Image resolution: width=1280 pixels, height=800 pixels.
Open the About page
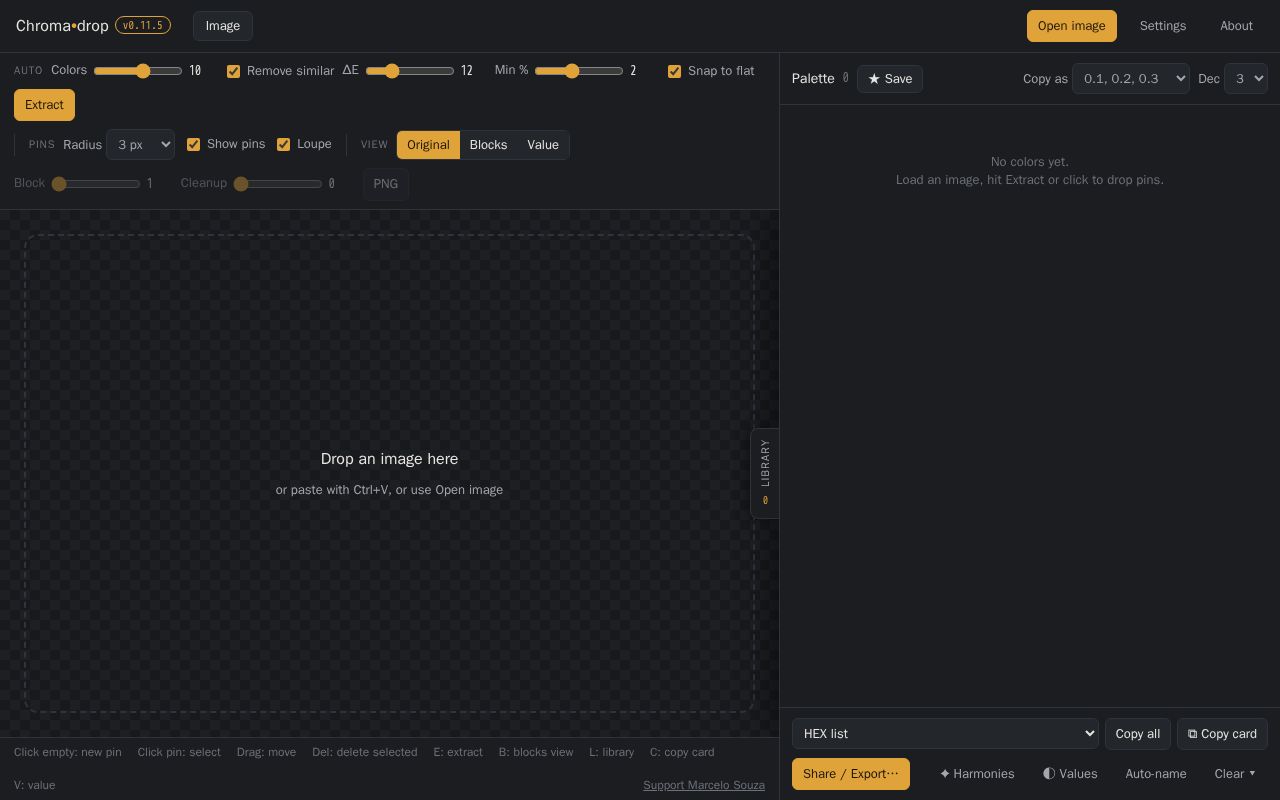tap(1236, 26)
